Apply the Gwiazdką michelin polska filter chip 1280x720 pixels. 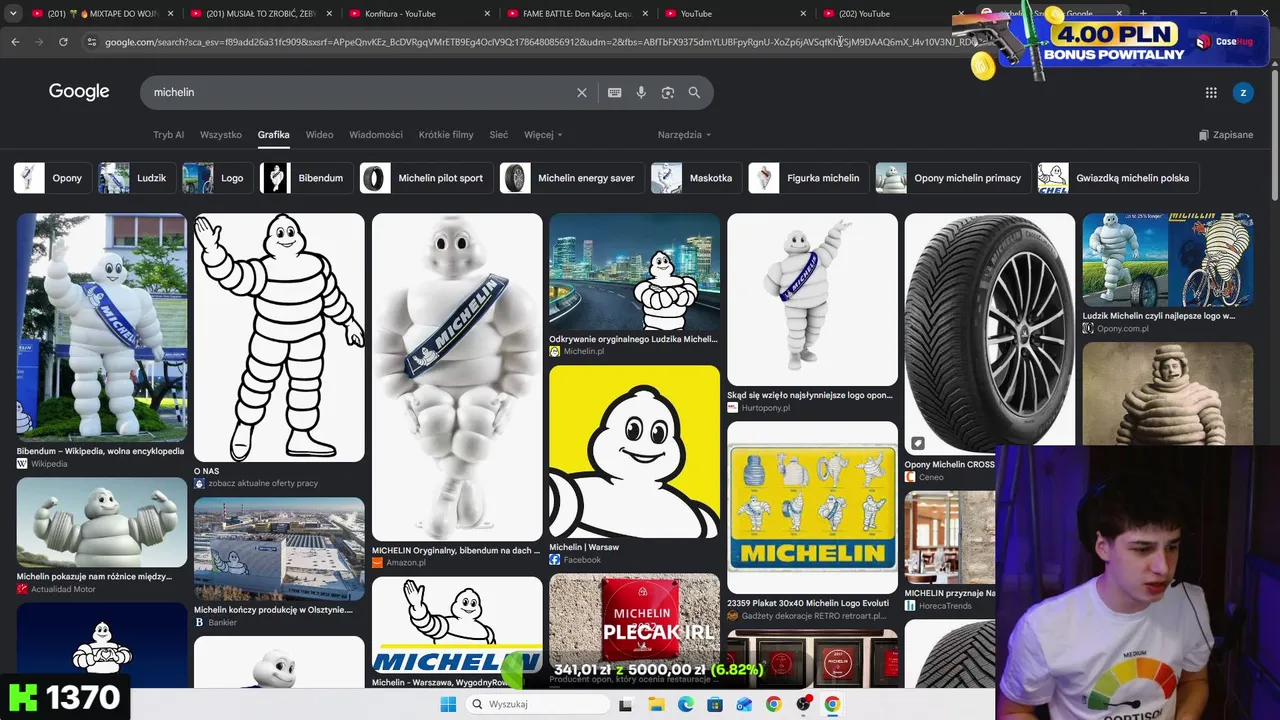[x=1117, y=178]
